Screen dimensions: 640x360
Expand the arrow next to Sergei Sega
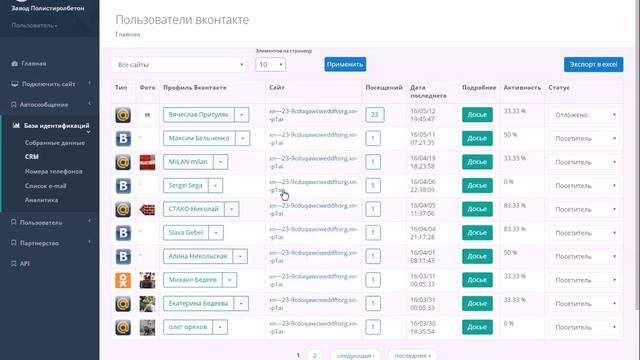[x=215, y=186]
